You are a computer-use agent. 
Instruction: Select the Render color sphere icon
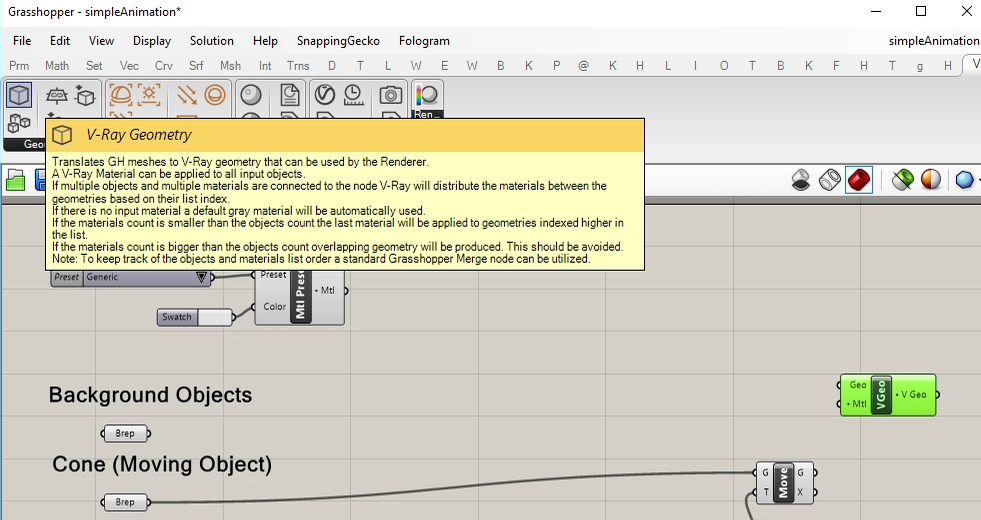click(x=427, y=95)
